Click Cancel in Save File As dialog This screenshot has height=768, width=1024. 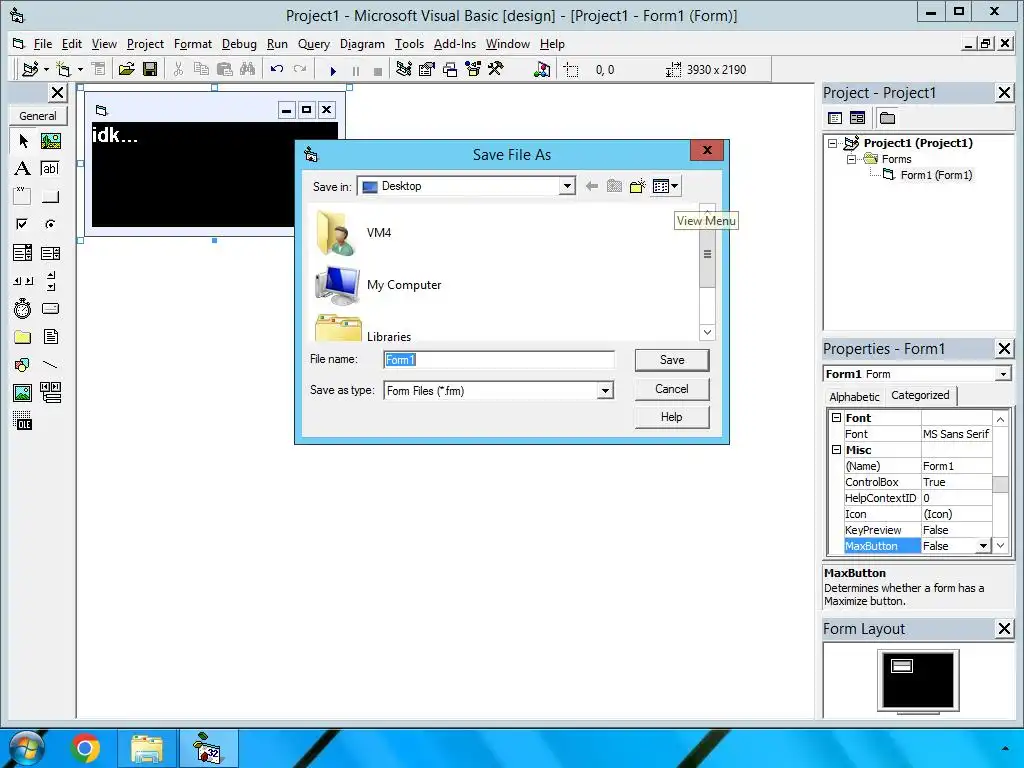[x=672, y=389]
